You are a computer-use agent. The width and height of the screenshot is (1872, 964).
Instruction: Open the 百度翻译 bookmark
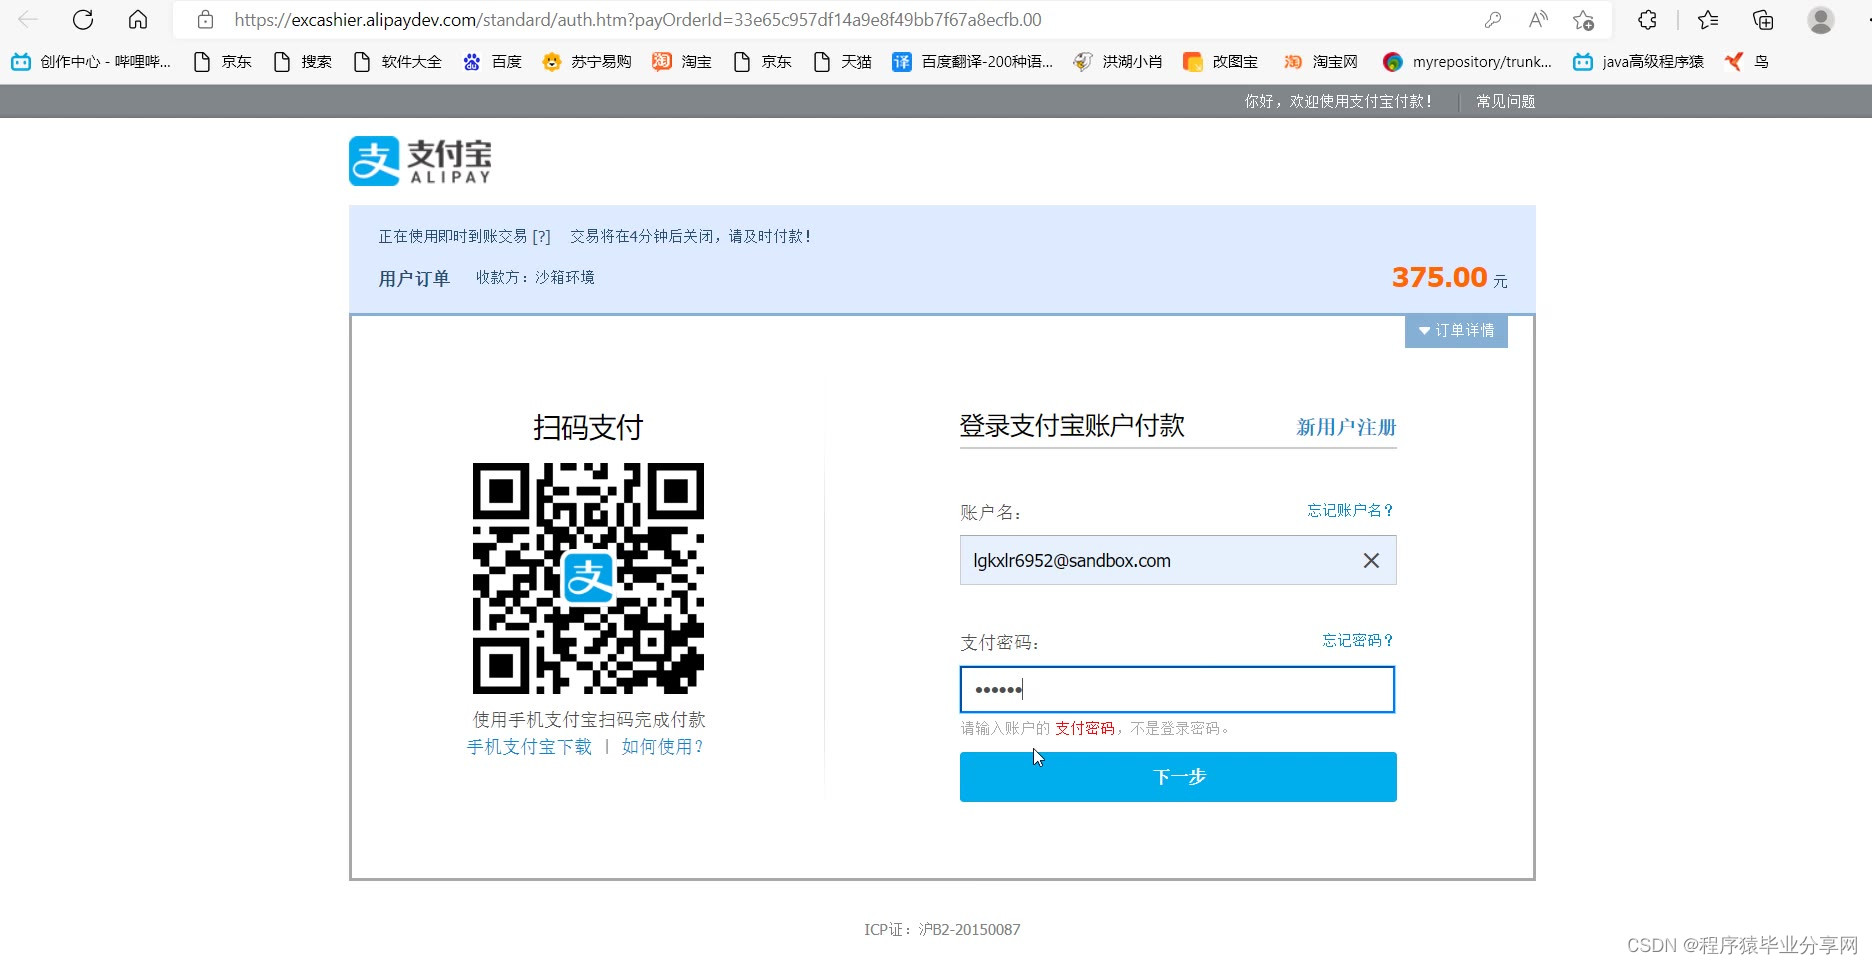(x=973, y=62)
